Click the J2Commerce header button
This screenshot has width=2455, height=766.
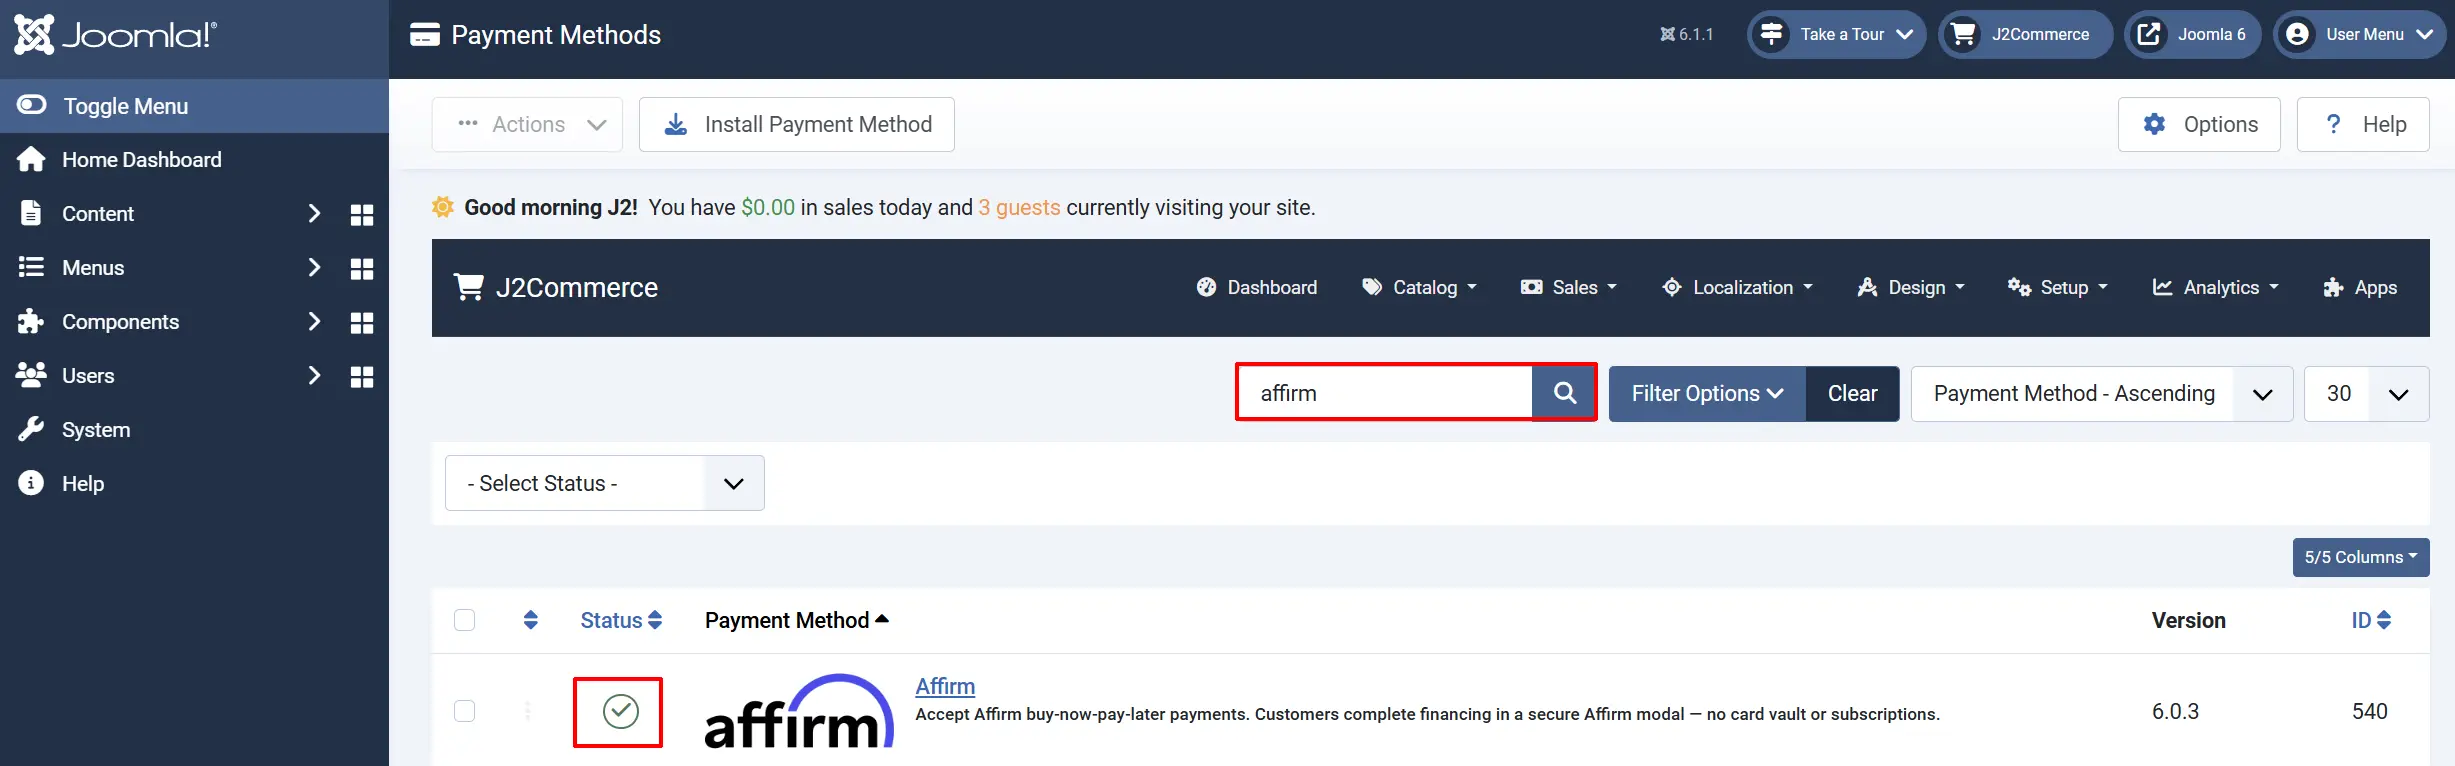click(2025, 35)
